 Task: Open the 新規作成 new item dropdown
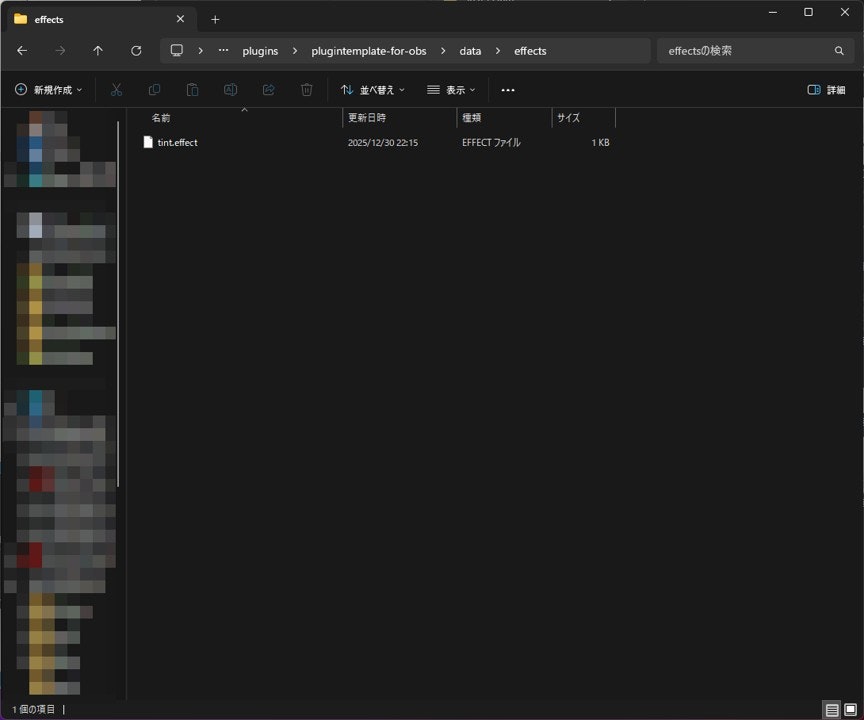pyautogui.click(x=48, y=90)
